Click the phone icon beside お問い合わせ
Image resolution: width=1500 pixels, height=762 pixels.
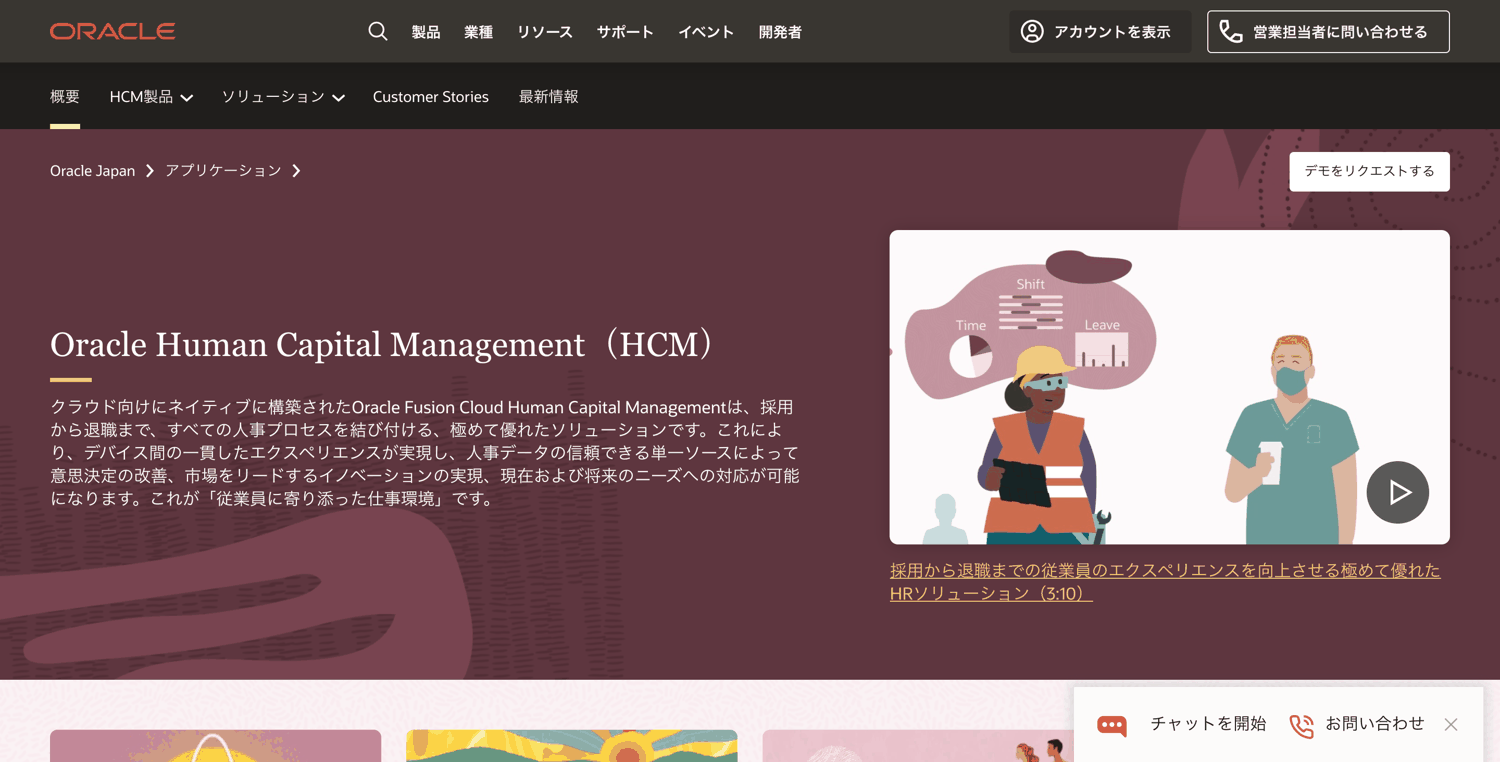[x=1301, y=725]
